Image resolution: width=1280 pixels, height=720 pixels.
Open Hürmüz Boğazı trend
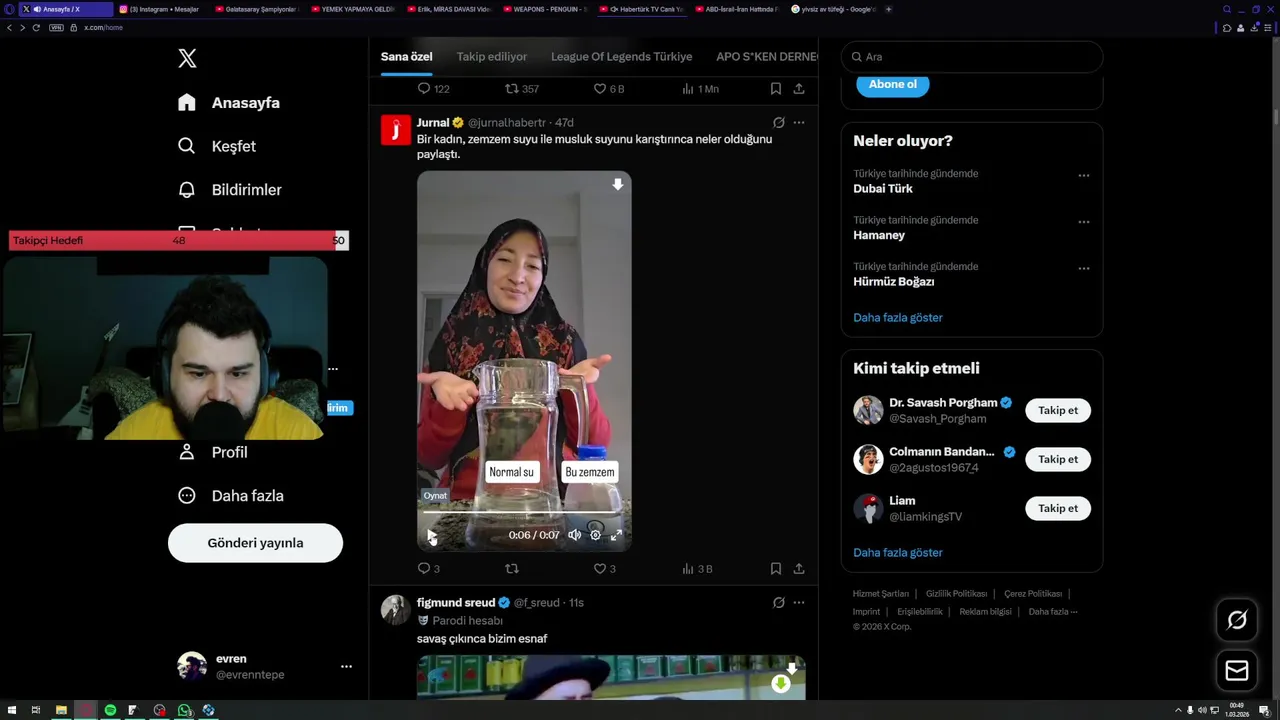[894, 282]
